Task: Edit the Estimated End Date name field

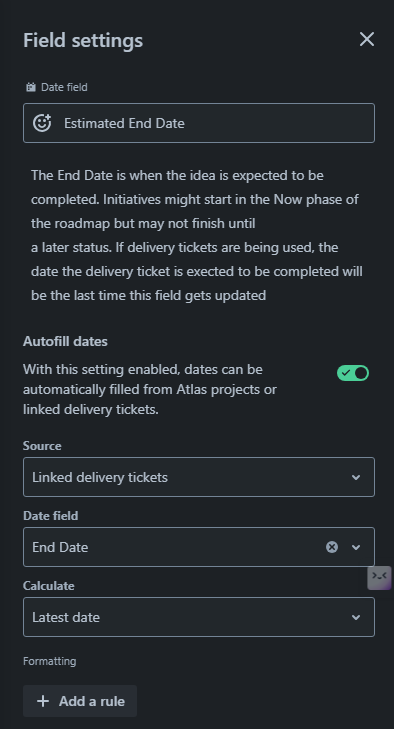Action: (199, 123)
